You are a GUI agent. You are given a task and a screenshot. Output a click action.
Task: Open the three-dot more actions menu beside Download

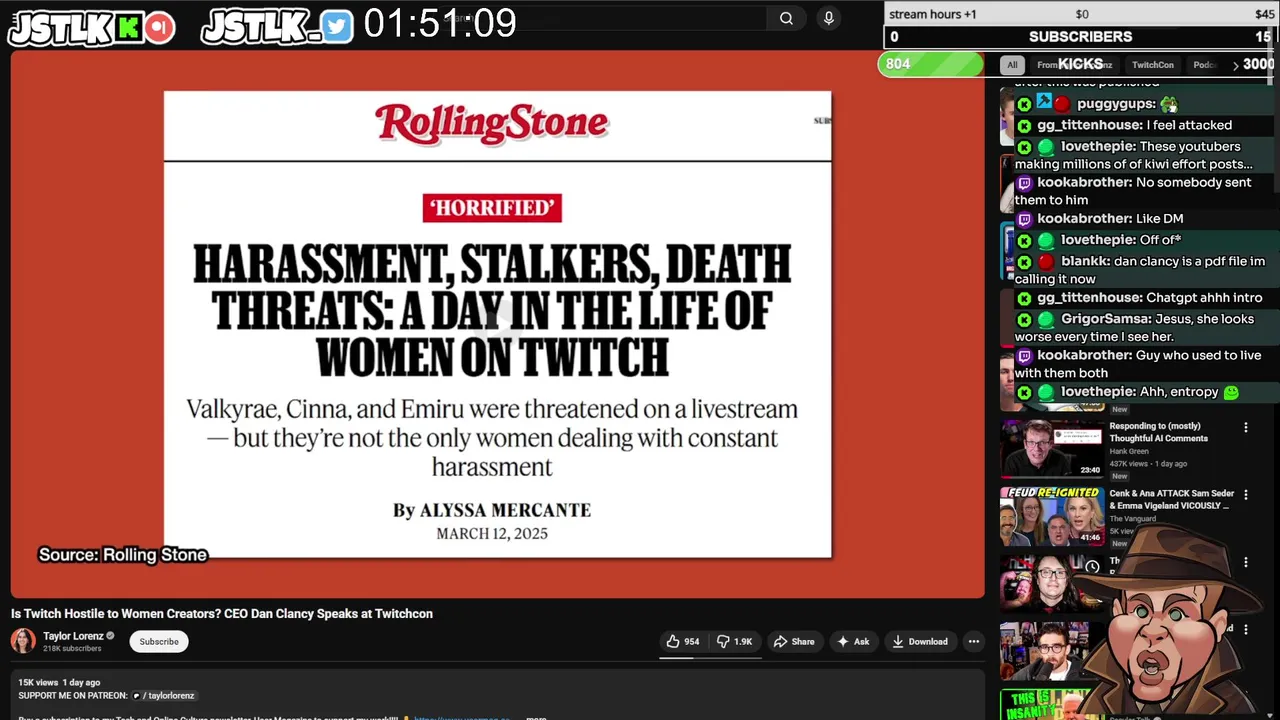[973, 641]
